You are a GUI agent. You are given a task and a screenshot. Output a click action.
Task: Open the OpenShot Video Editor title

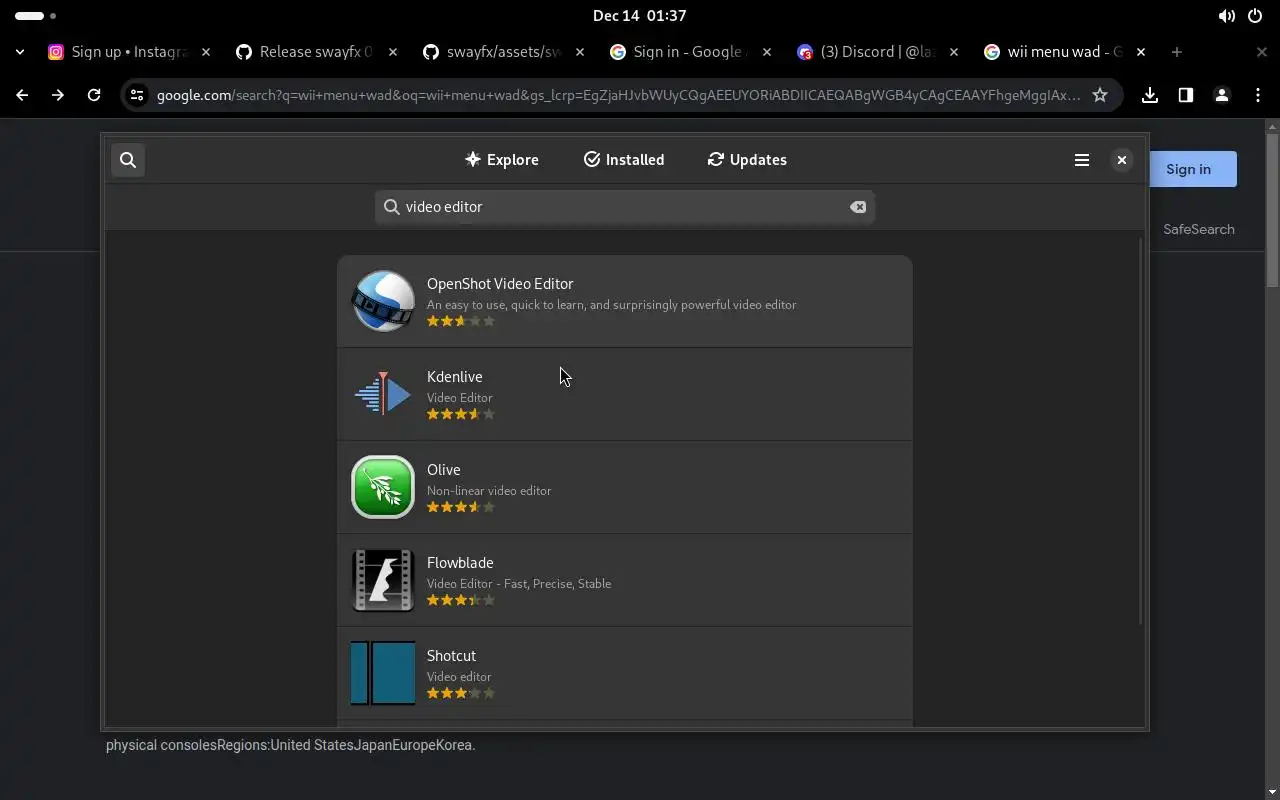pos(500,284)
